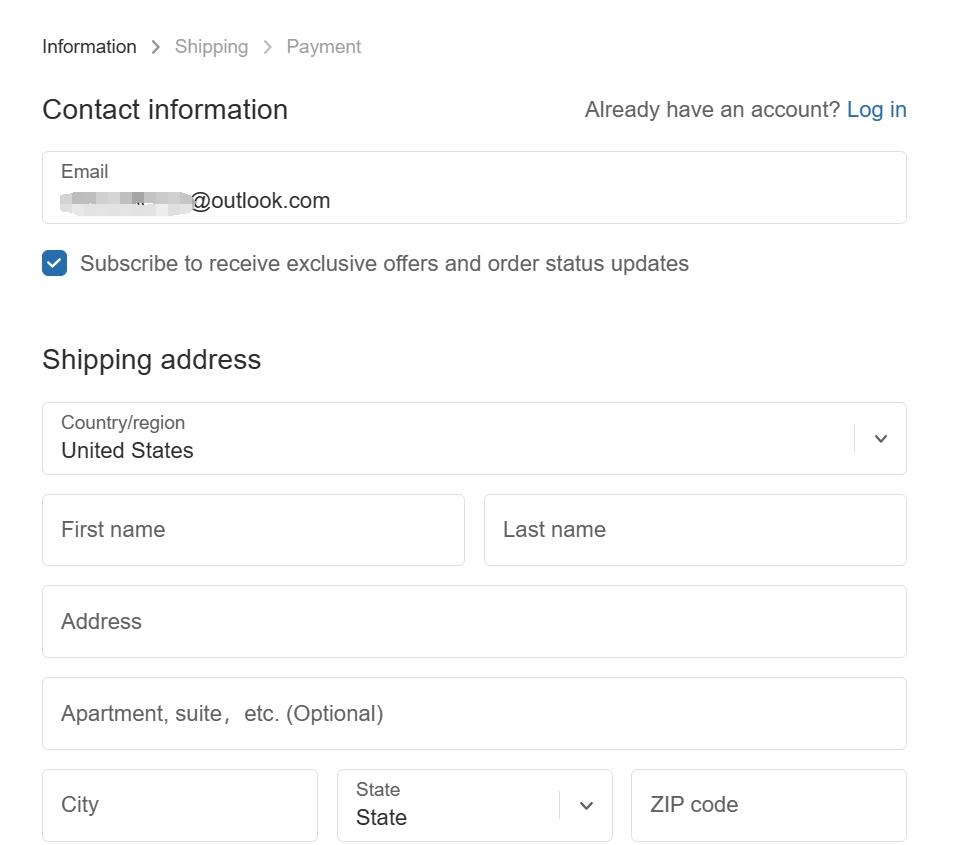Viewport: 974px width, 845px height.
Task: Focus the Address input field
Action: [474, 622]
